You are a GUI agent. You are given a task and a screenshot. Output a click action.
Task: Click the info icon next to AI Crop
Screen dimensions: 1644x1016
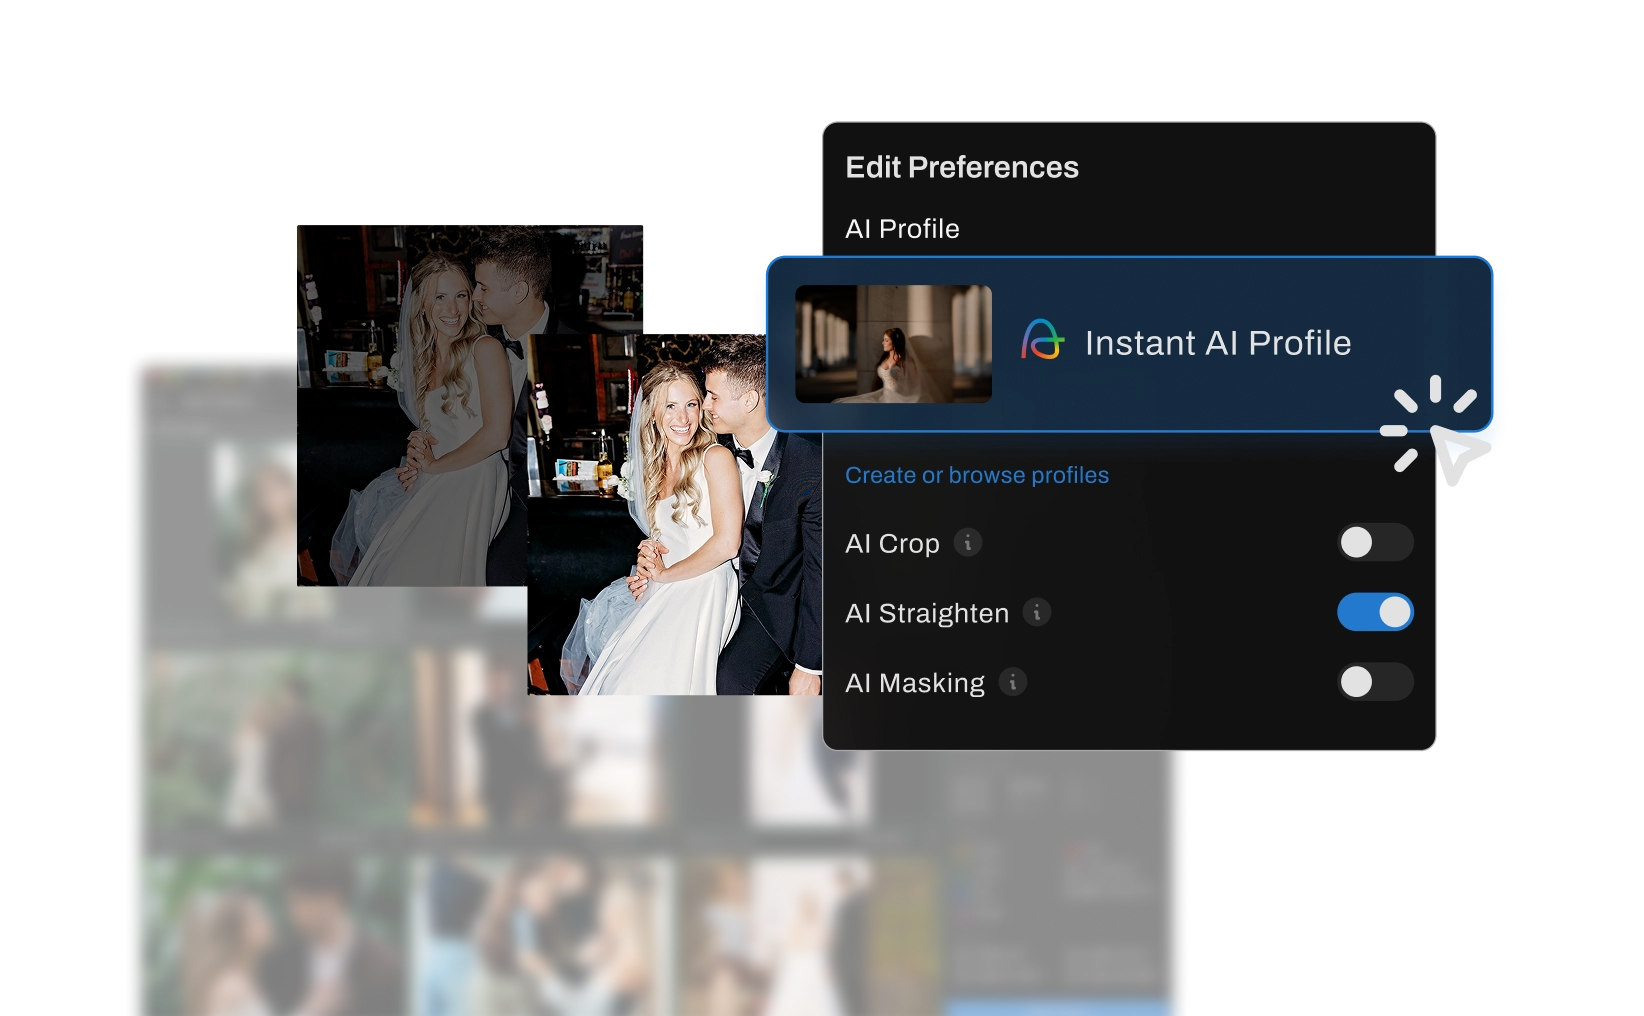point(966,543)
